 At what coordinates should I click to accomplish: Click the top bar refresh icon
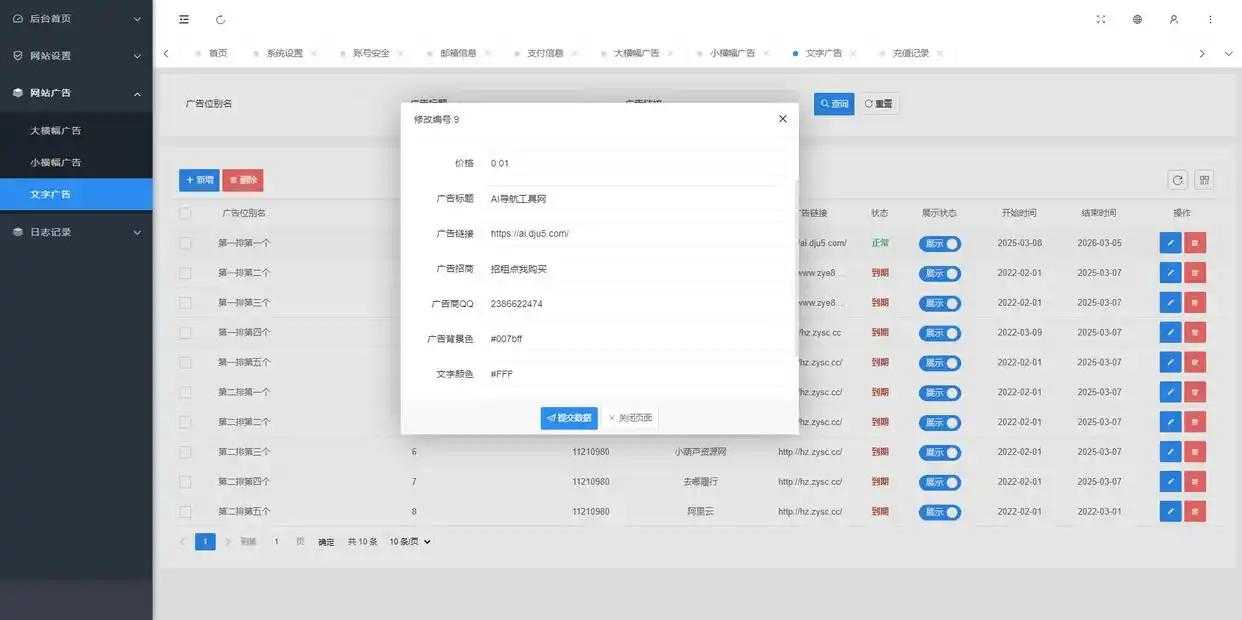click(220, 19)
